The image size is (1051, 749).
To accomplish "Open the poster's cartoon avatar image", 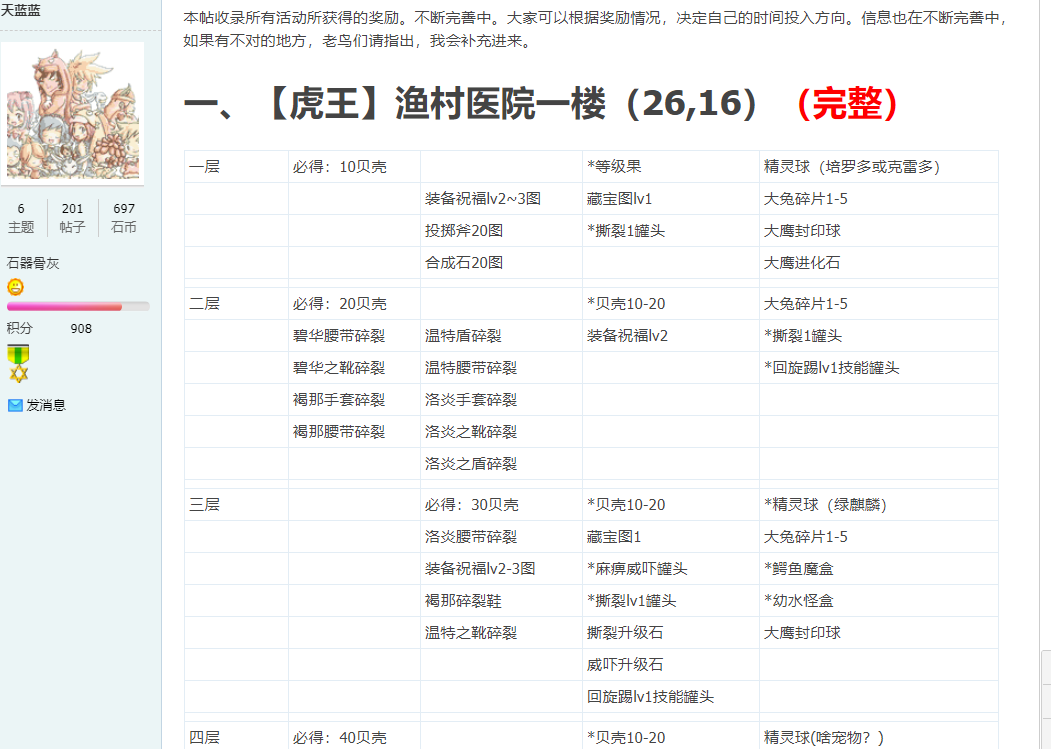I will coord(75,112).
